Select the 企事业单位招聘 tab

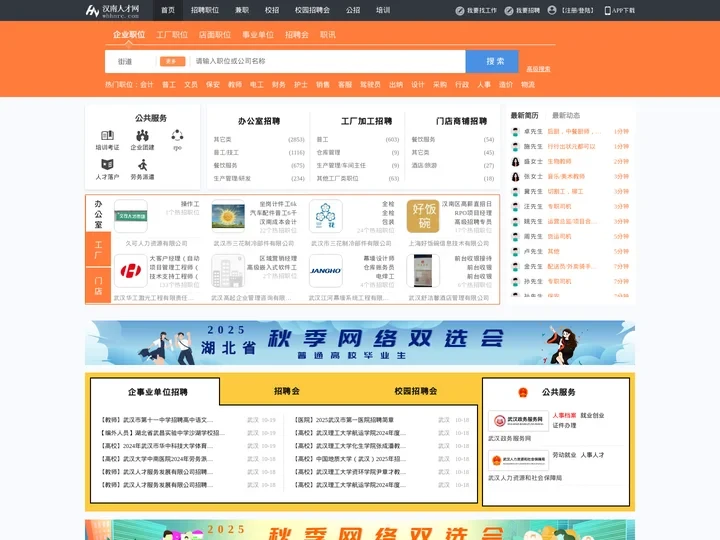pyautogui.click(x=158, y=392)
